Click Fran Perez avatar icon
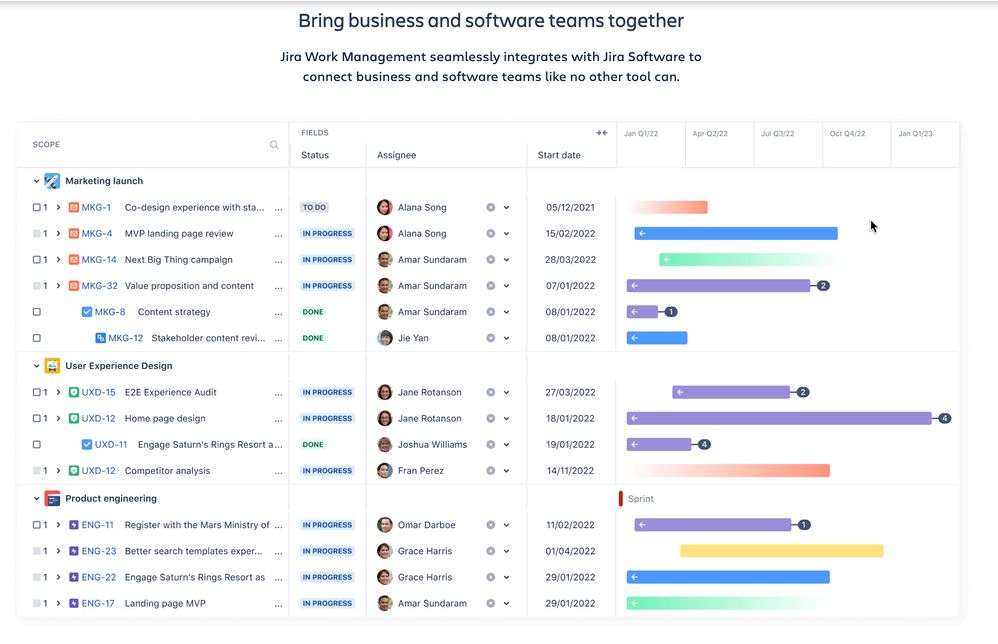 pos(384,471)
